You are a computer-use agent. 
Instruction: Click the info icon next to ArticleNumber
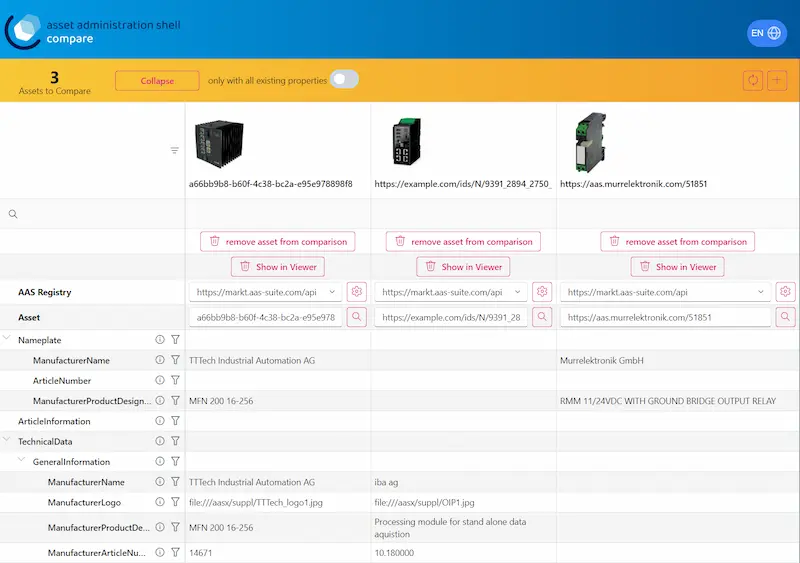[159, 380]
